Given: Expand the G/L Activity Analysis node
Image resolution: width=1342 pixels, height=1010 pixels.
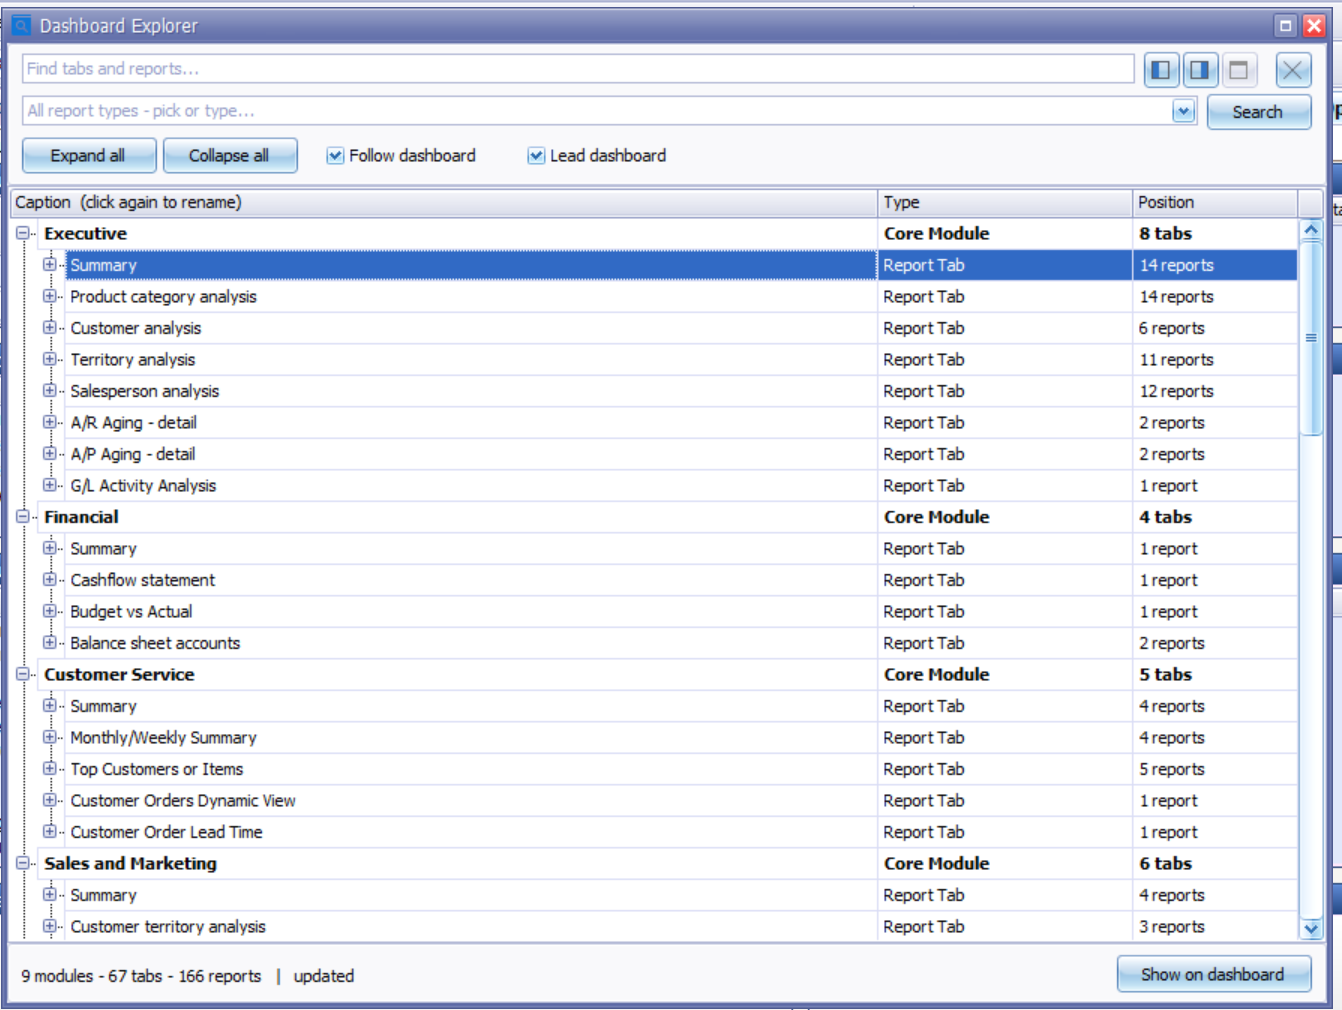Looking at the screenshot, I should pyautogui.click(x=49, y=485).
